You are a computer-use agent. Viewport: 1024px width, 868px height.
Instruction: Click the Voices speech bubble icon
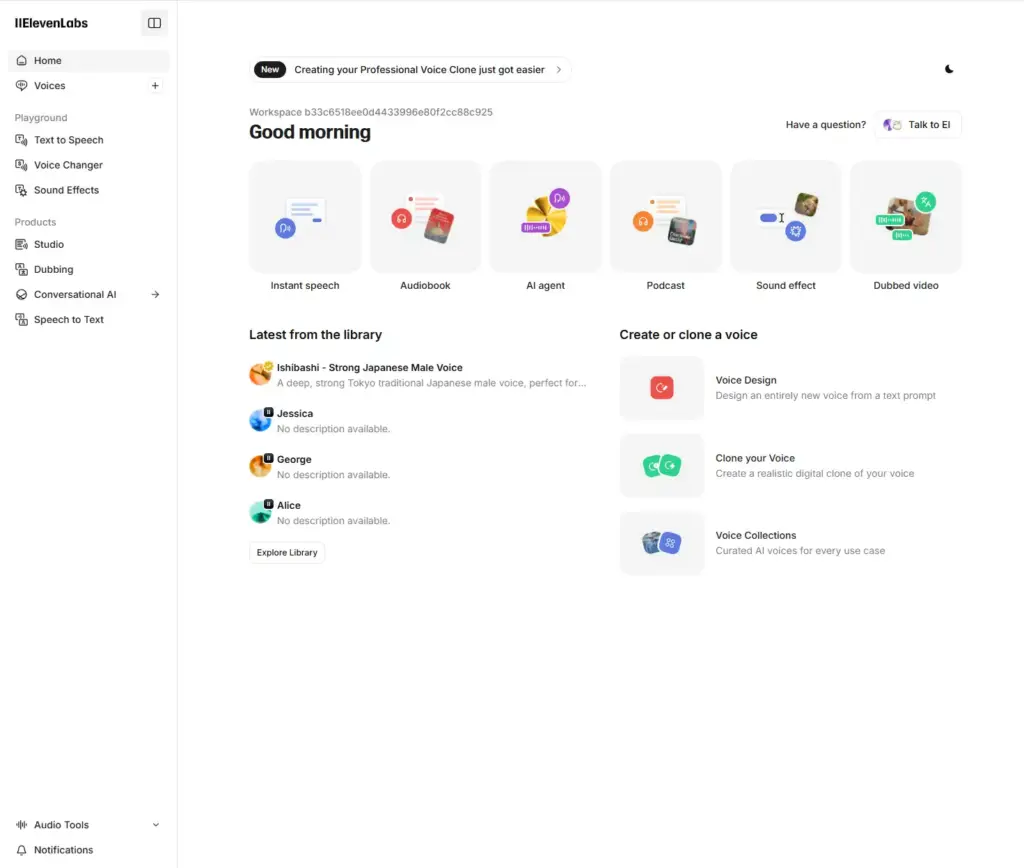coord(22,86)
